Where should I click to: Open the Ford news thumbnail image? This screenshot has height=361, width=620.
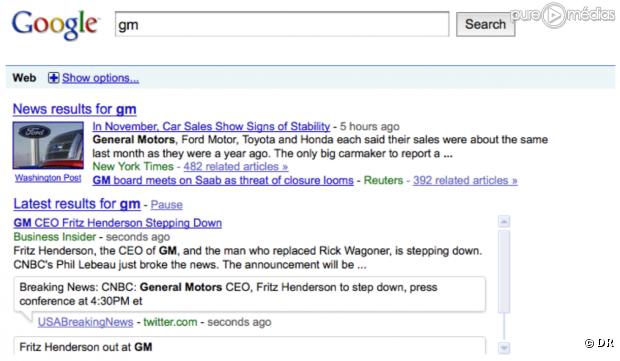[48, 146]
